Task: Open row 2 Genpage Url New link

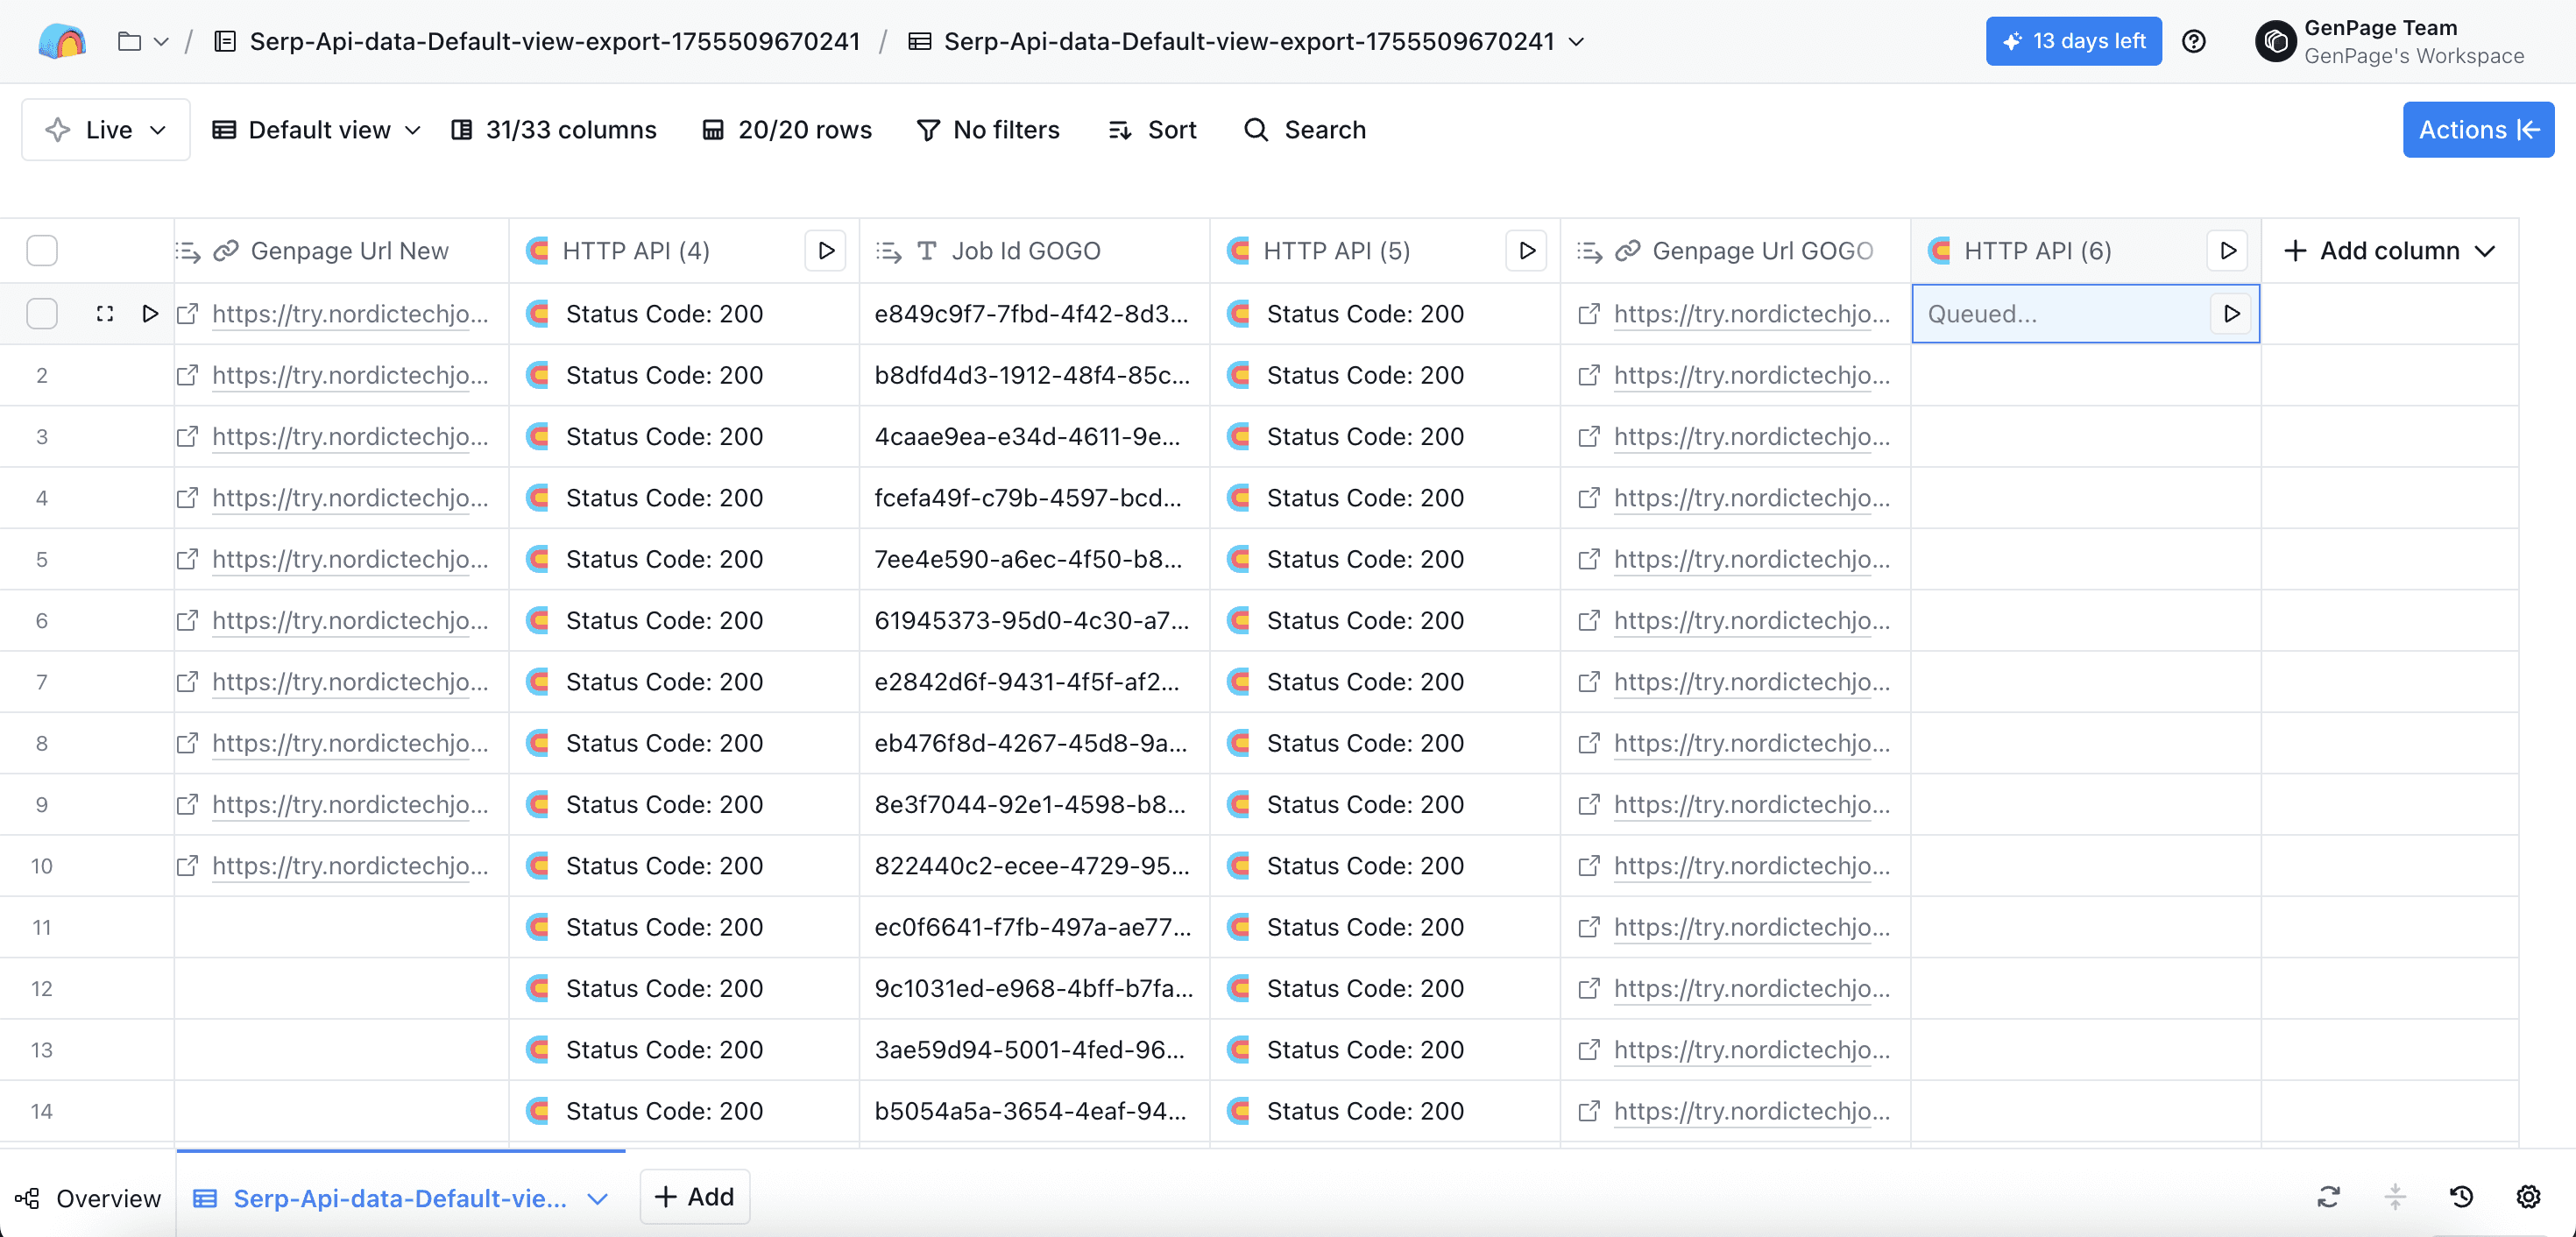Action: point(349,375)
